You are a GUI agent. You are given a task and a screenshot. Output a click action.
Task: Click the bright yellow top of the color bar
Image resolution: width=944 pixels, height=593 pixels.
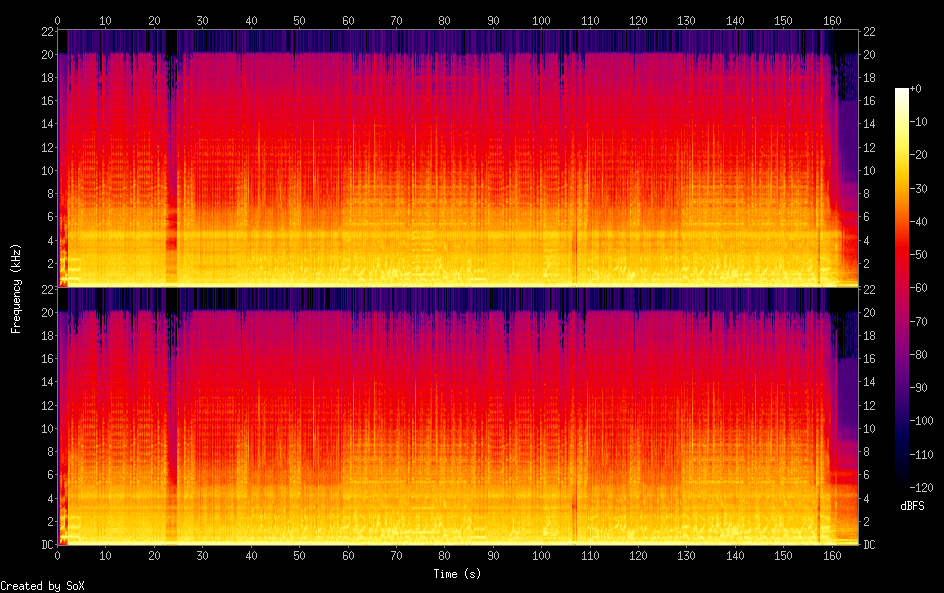coord(902,94)
